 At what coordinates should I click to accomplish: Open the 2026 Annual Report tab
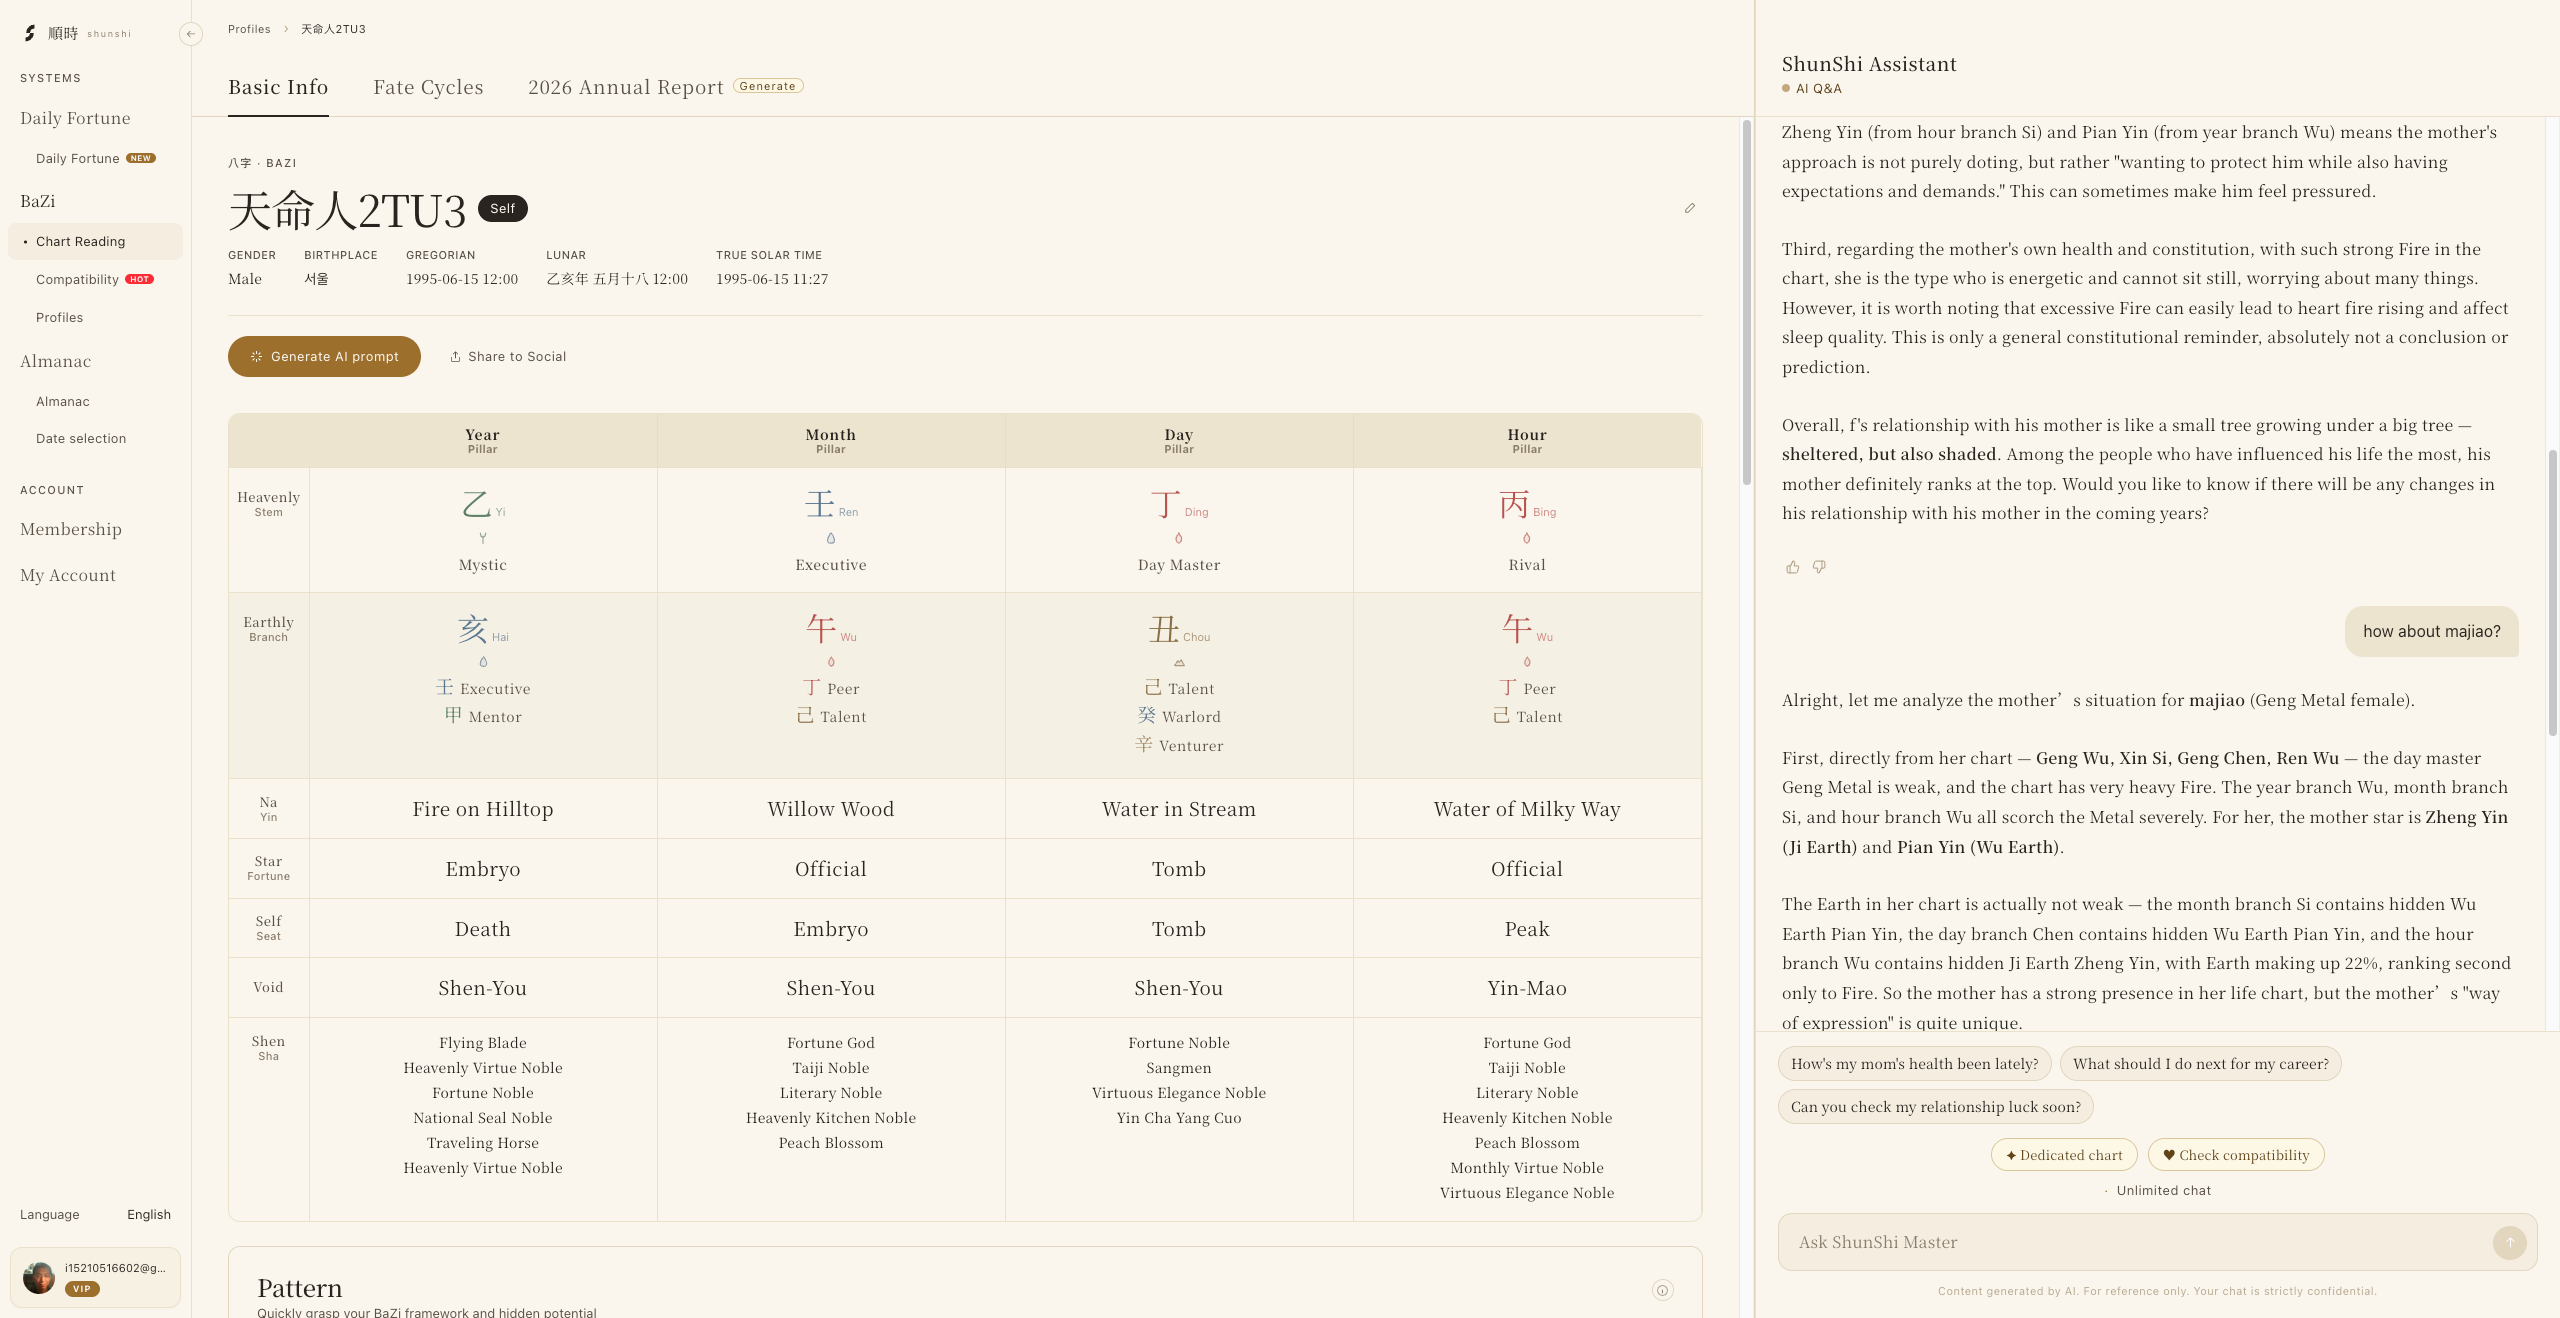click(x=626, y=87)
